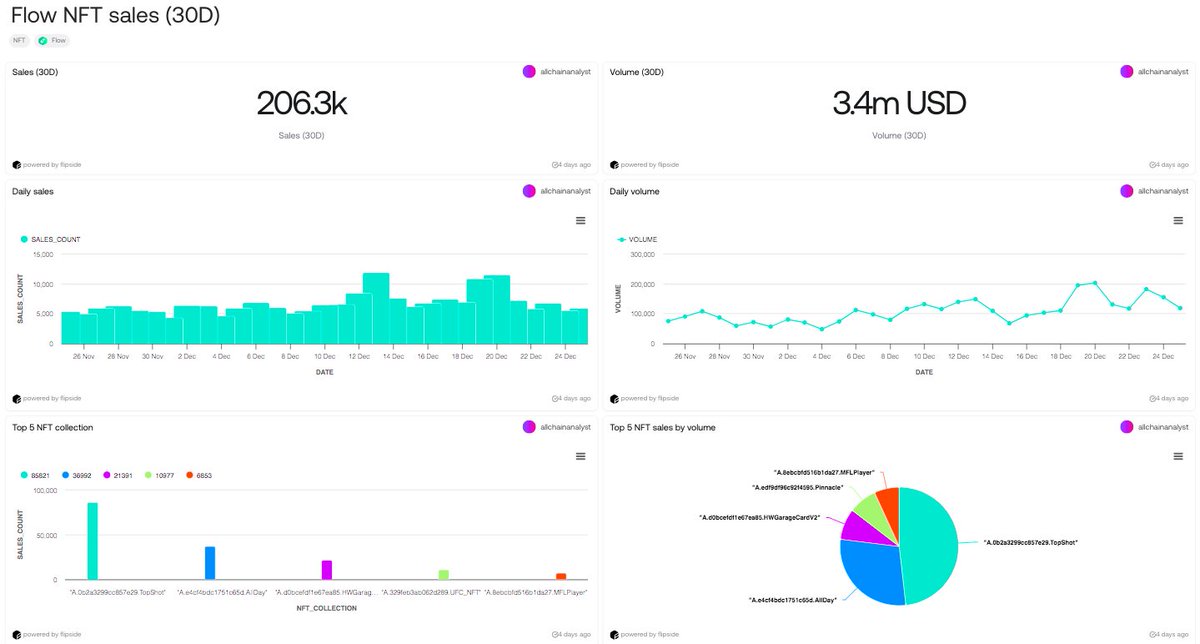Viewport: 1200px width, 644px height.
Task: Open allchainanalyst profile from the Daily sales card
Action: 565,191
